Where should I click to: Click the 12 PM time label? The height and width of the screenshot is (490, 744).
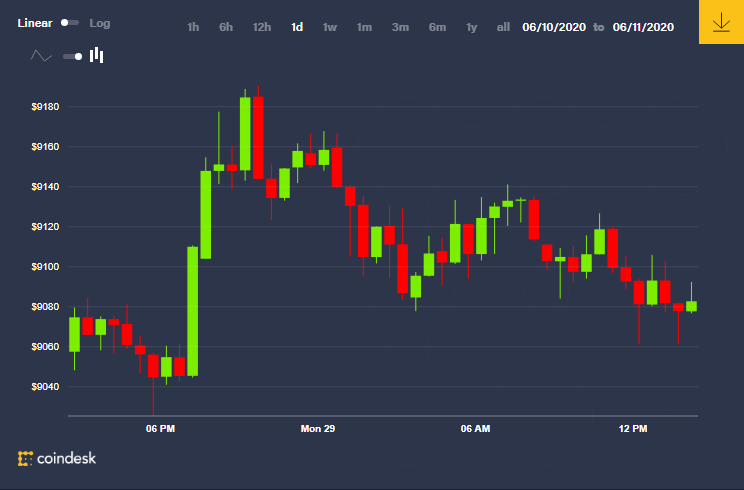coord(633,429)
